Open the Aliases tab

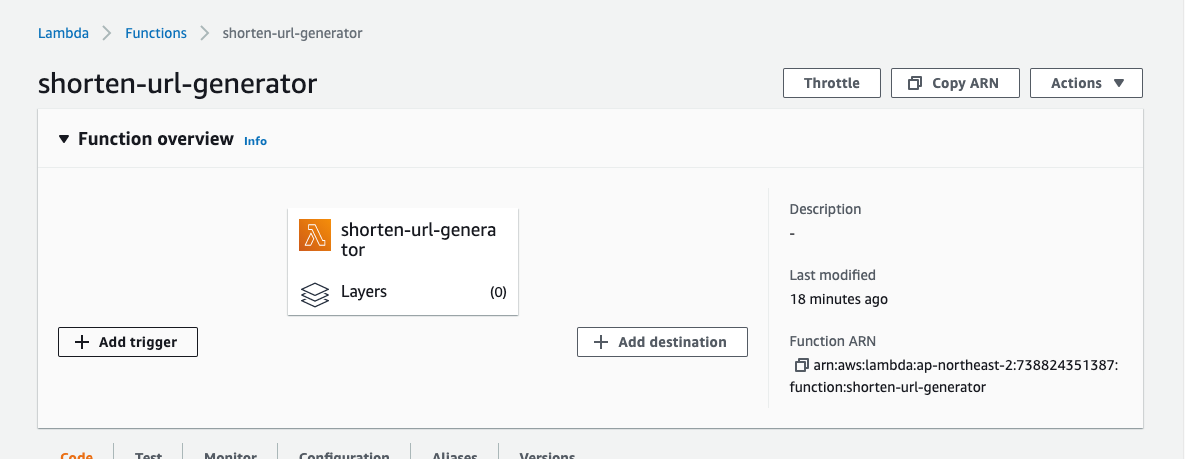[454, 455]
